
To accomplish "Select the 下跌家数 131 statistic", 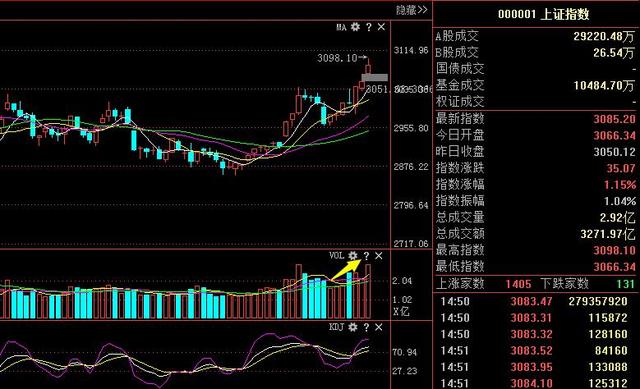I will coord(588,283).
